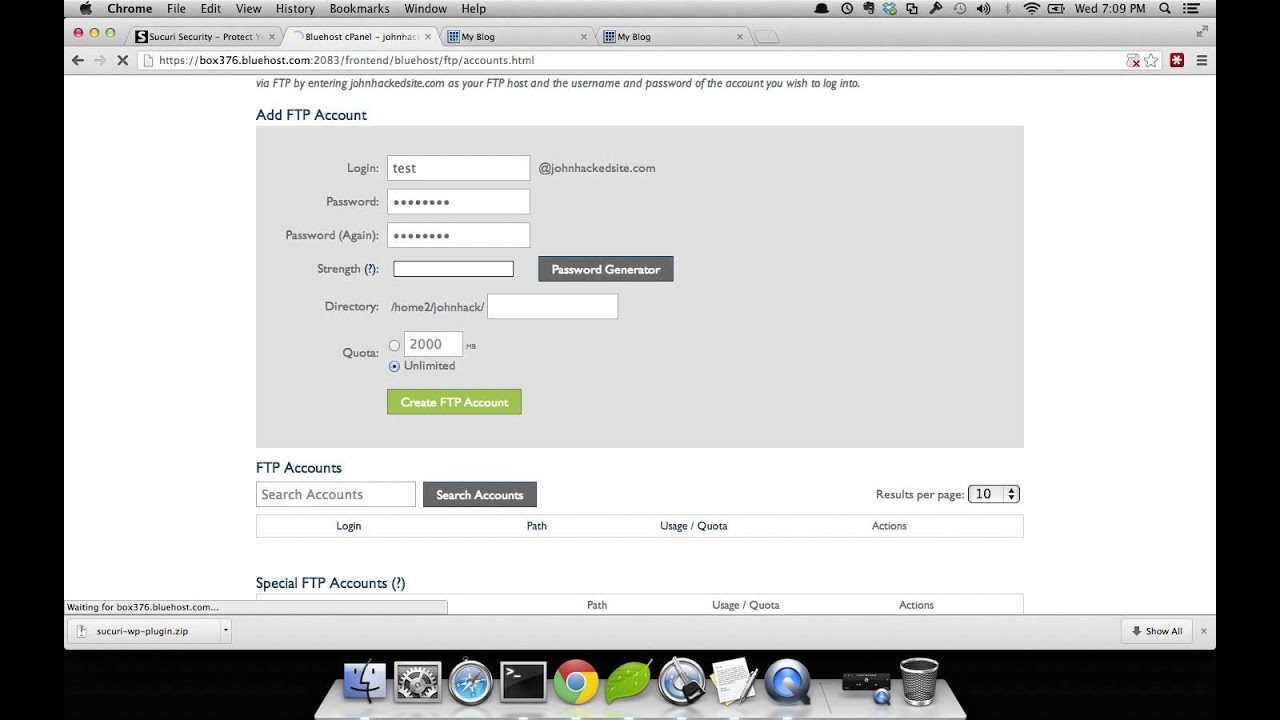
Task: Open System Preferences from the Dock
Action: click(418, 682)
